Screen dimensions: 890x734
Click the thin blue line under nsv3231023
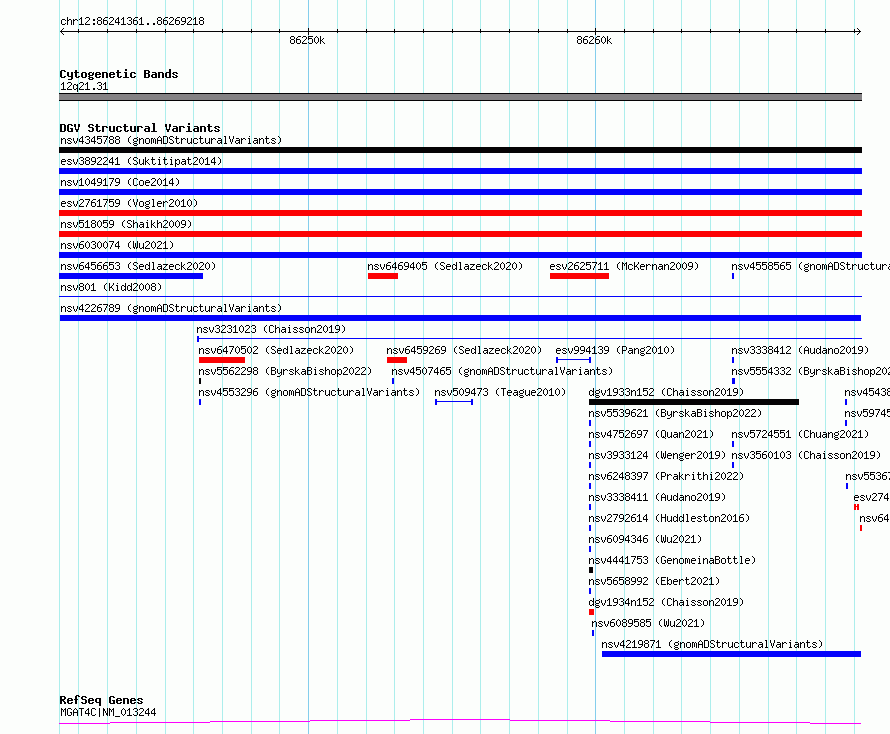(x=529, y=339)
